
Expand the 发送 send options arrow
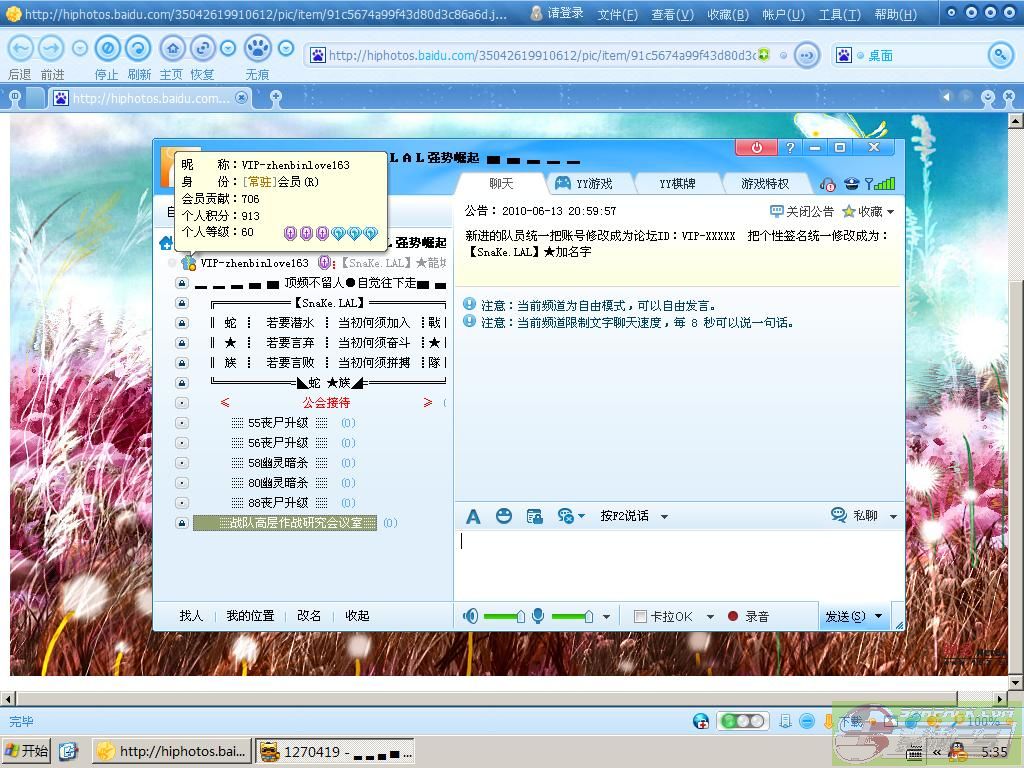coord(878,617)
